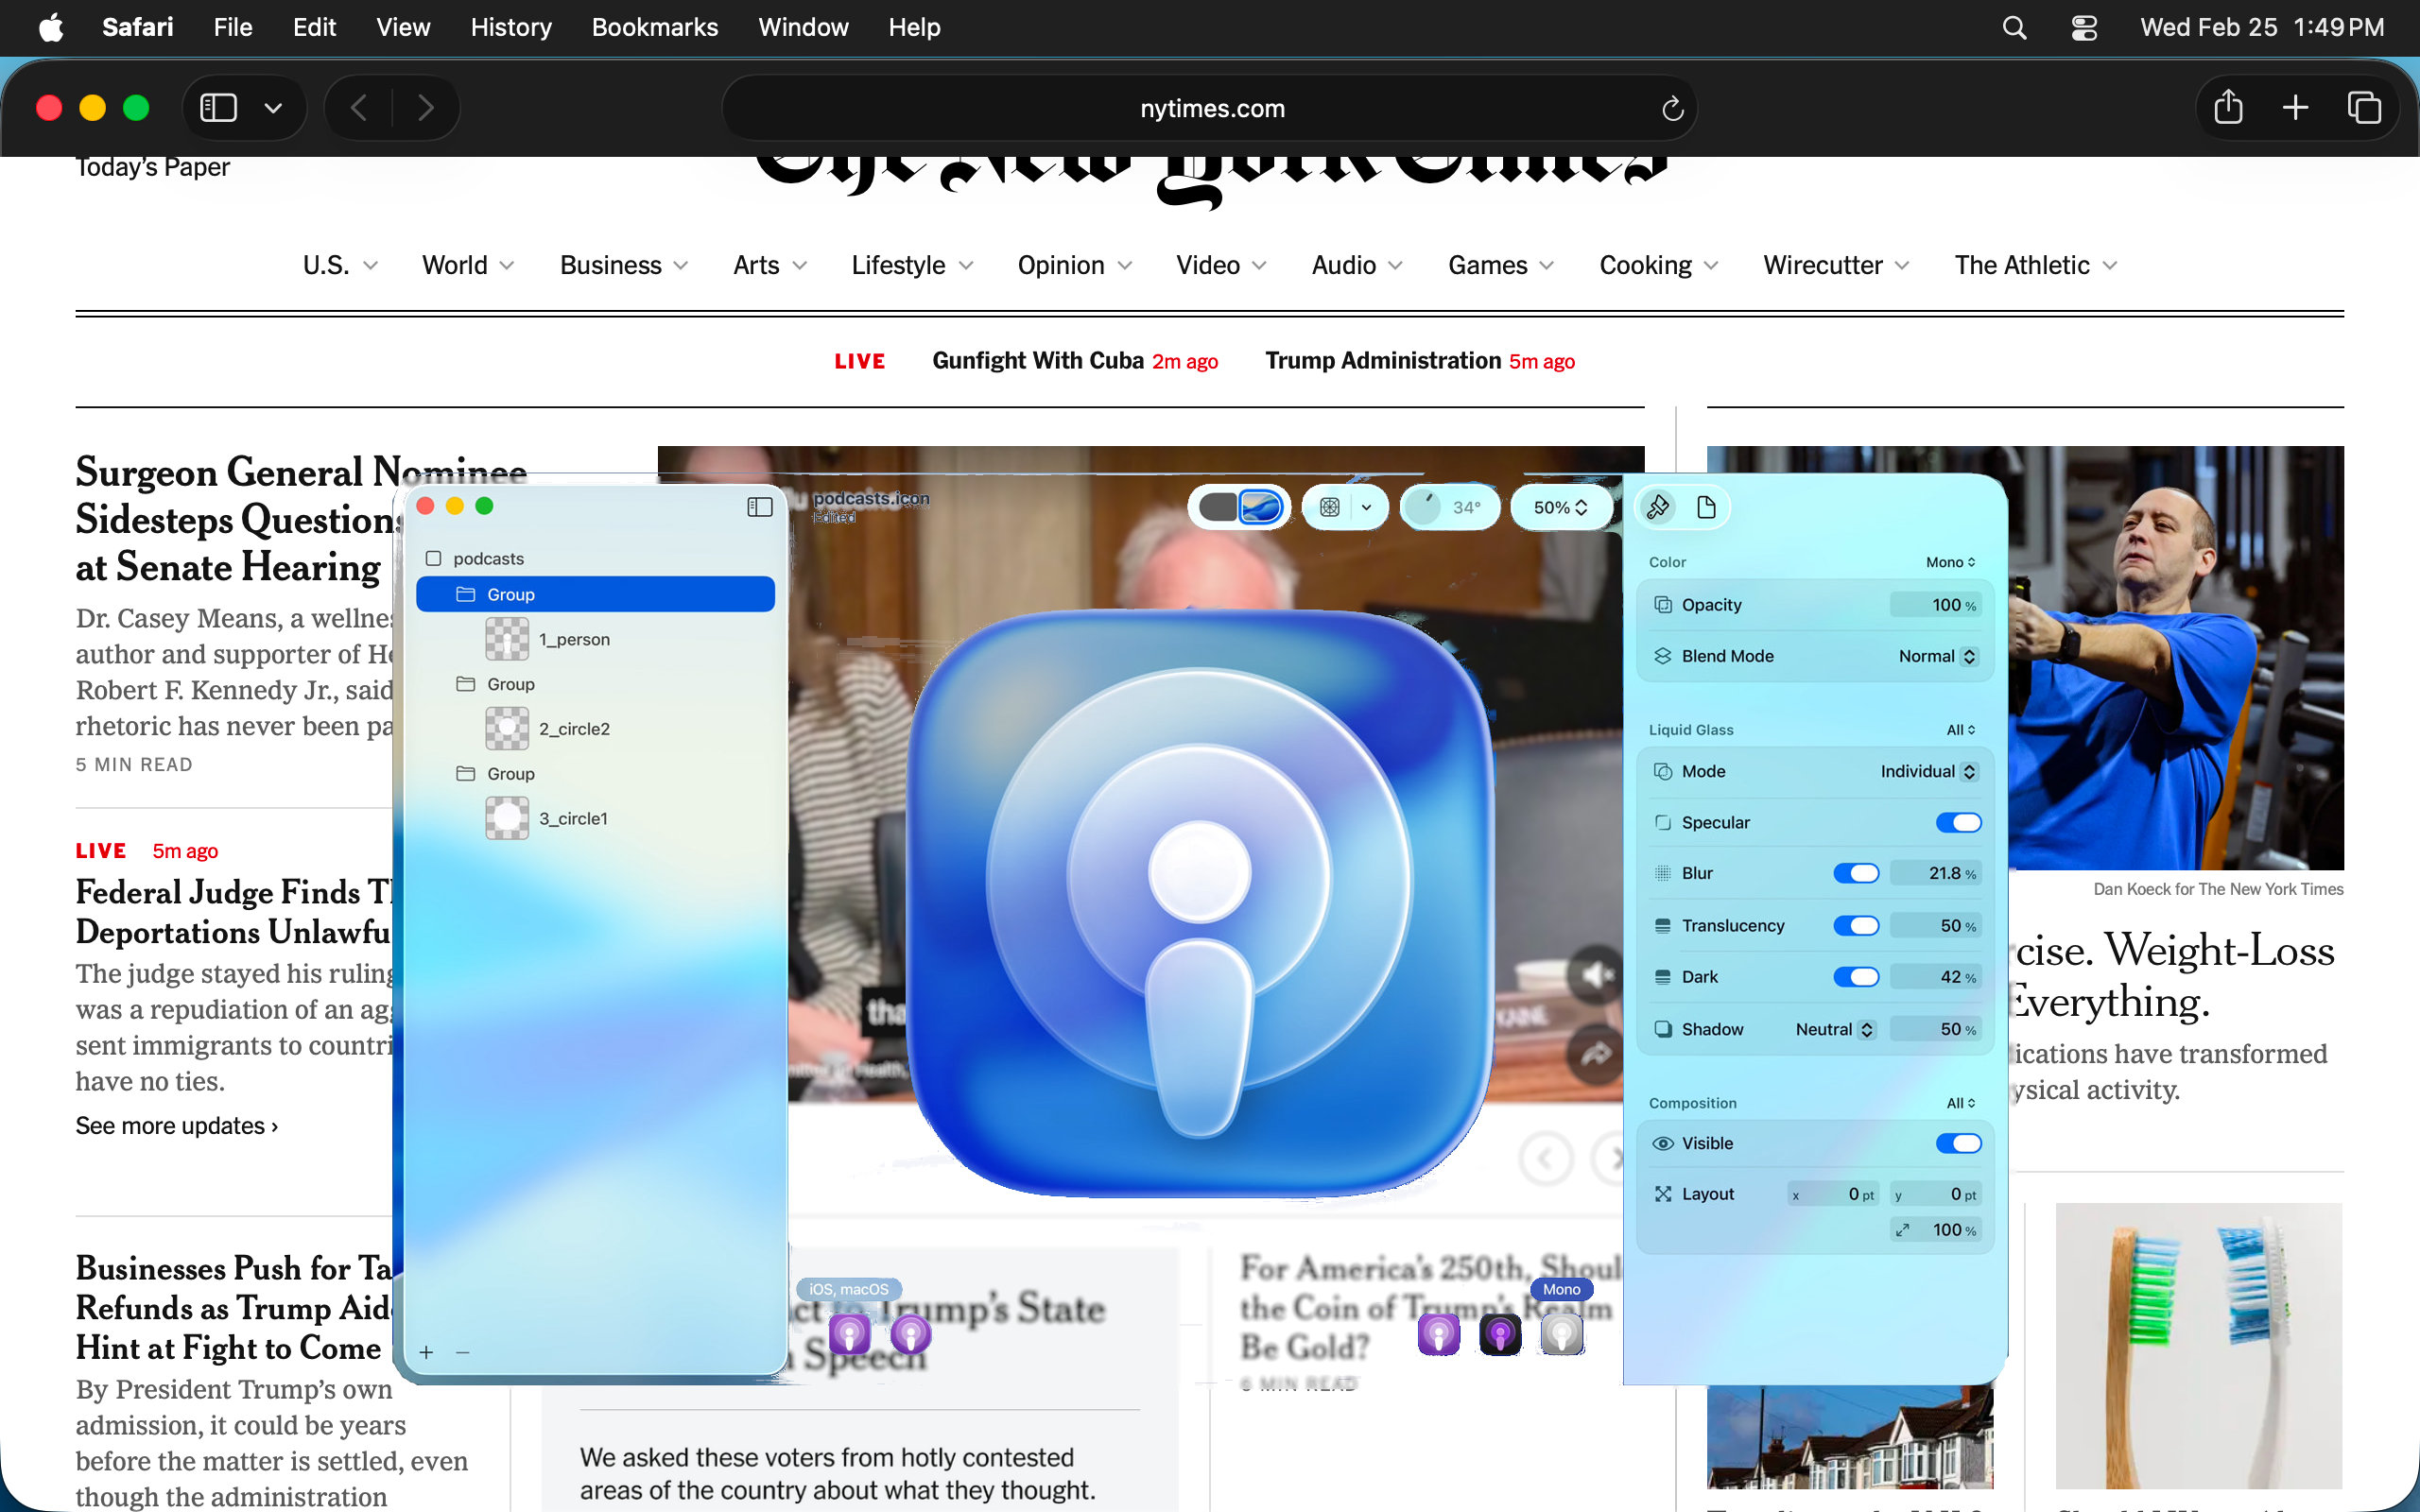Viewport: 2420px width, 1512px height.
Task: Open the Window menu
Action: 803,27
